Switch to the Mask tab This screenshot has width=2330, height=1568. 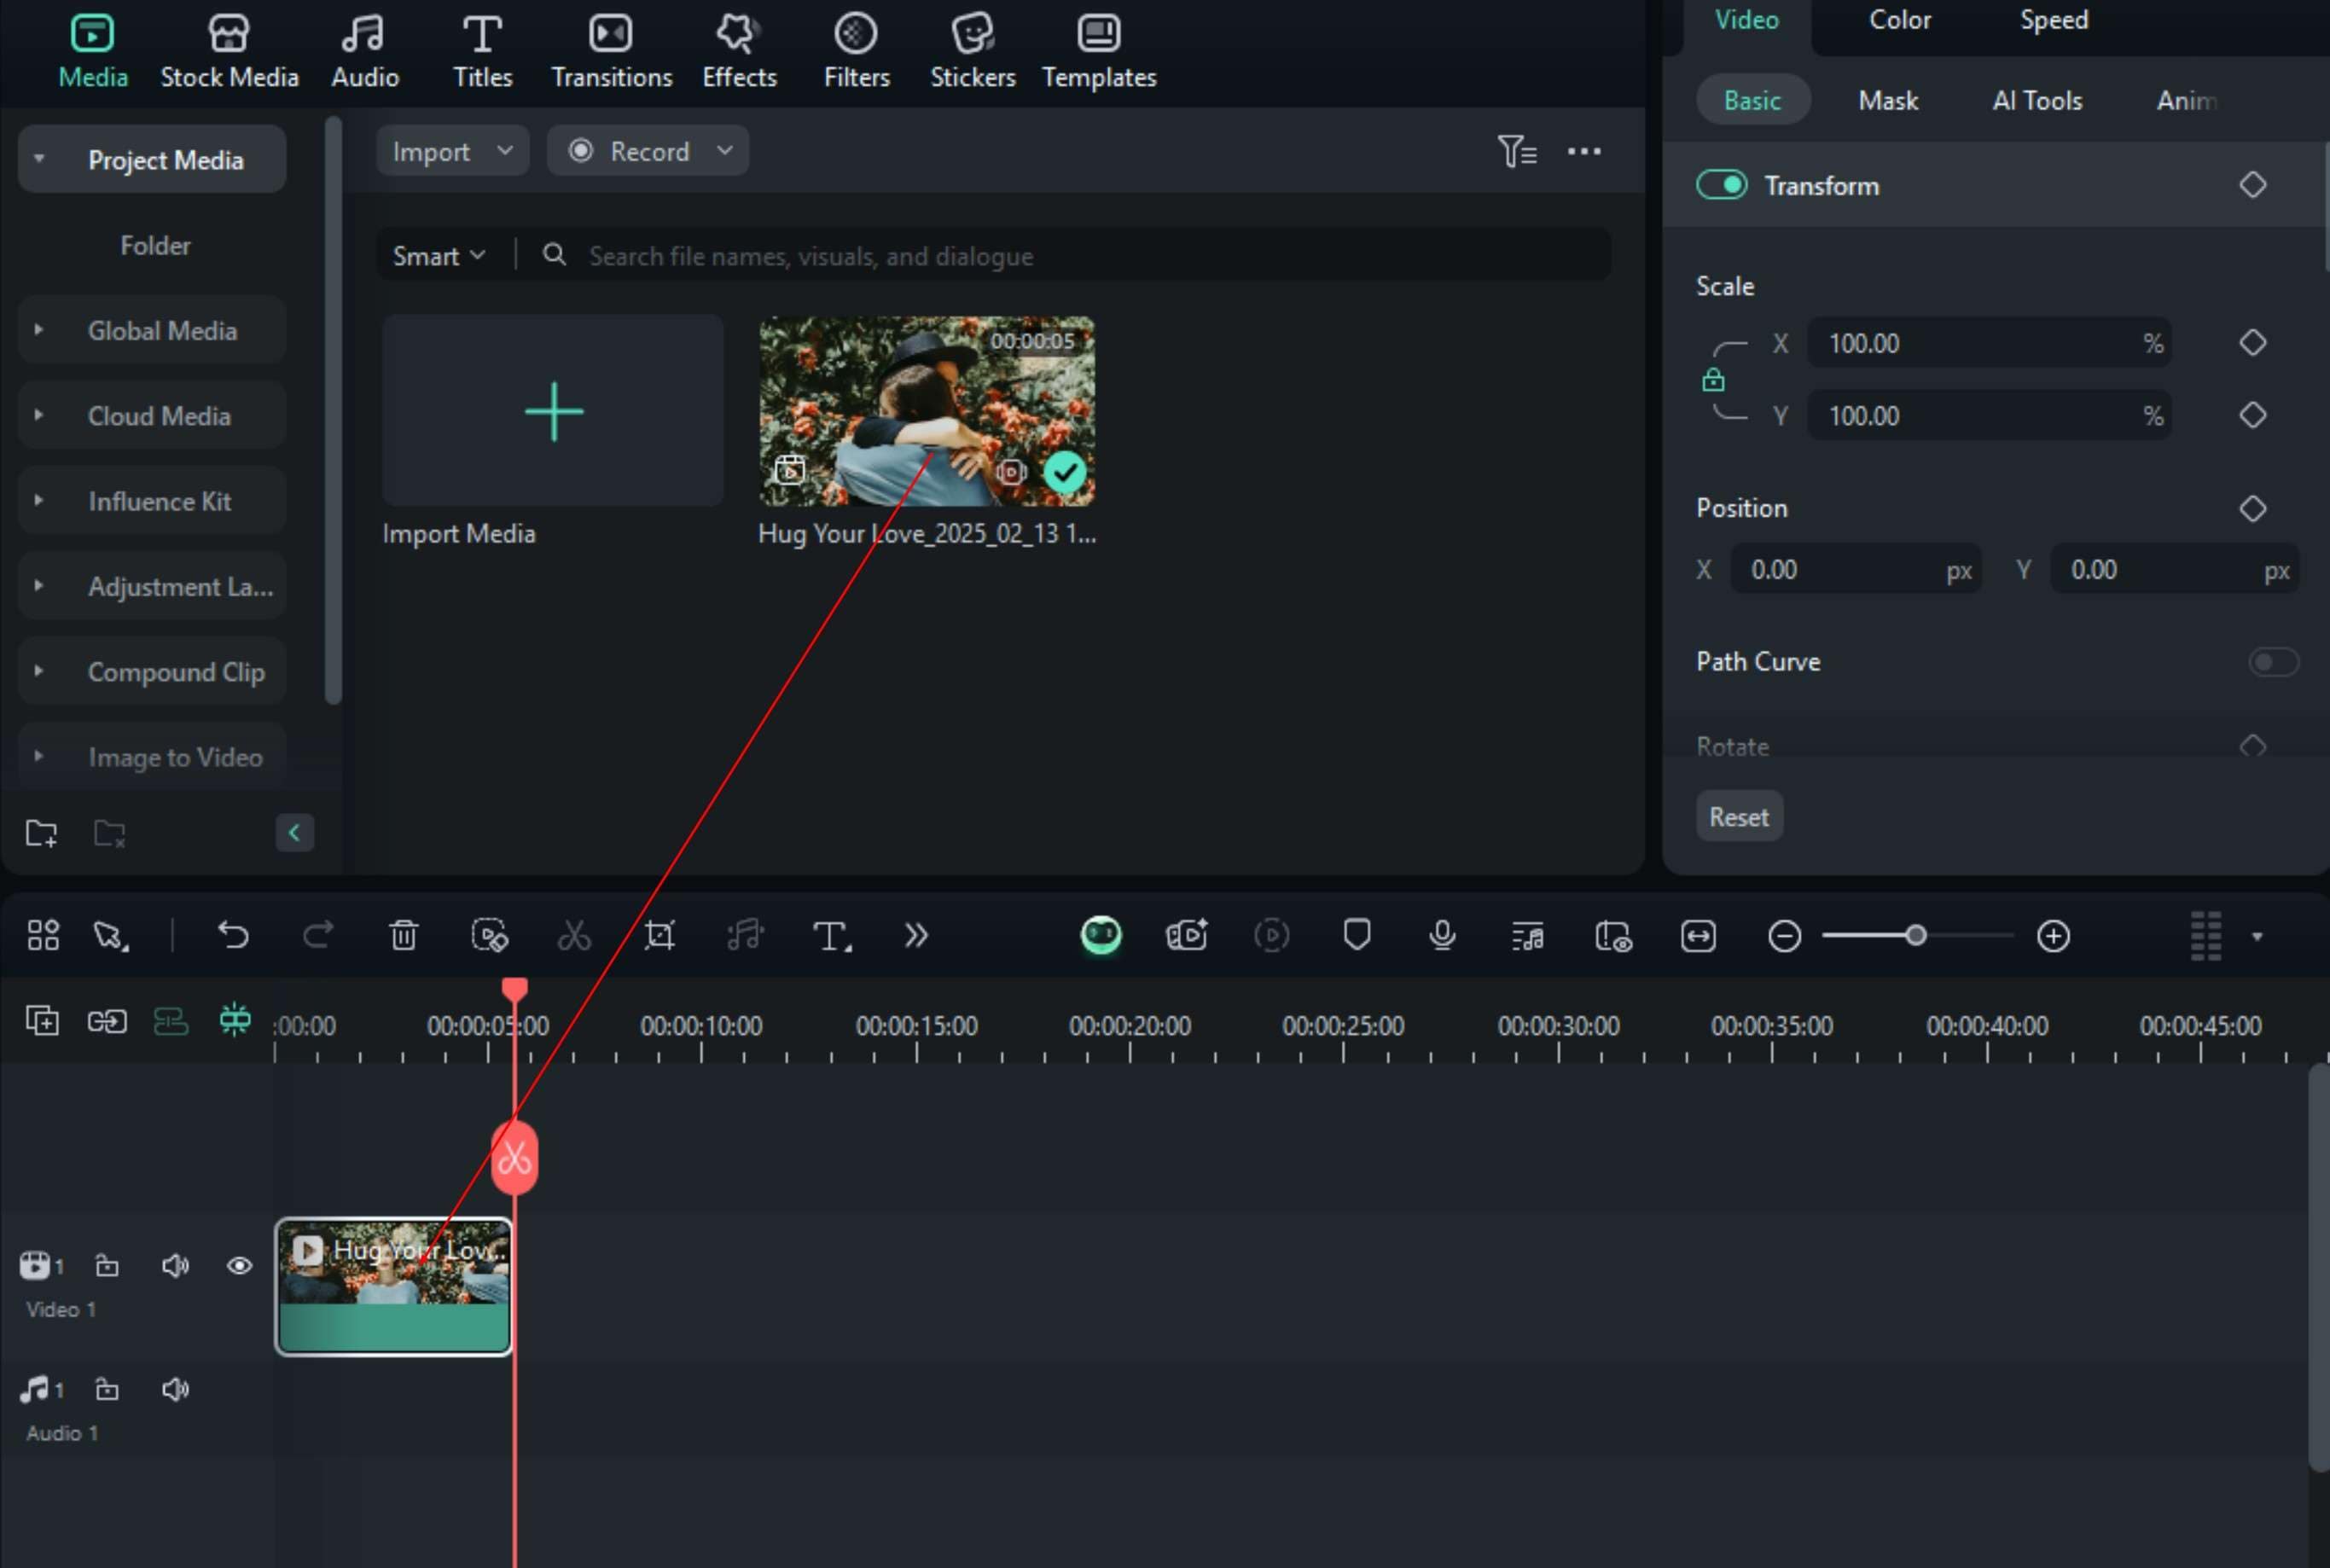[x=1887, y=100]
